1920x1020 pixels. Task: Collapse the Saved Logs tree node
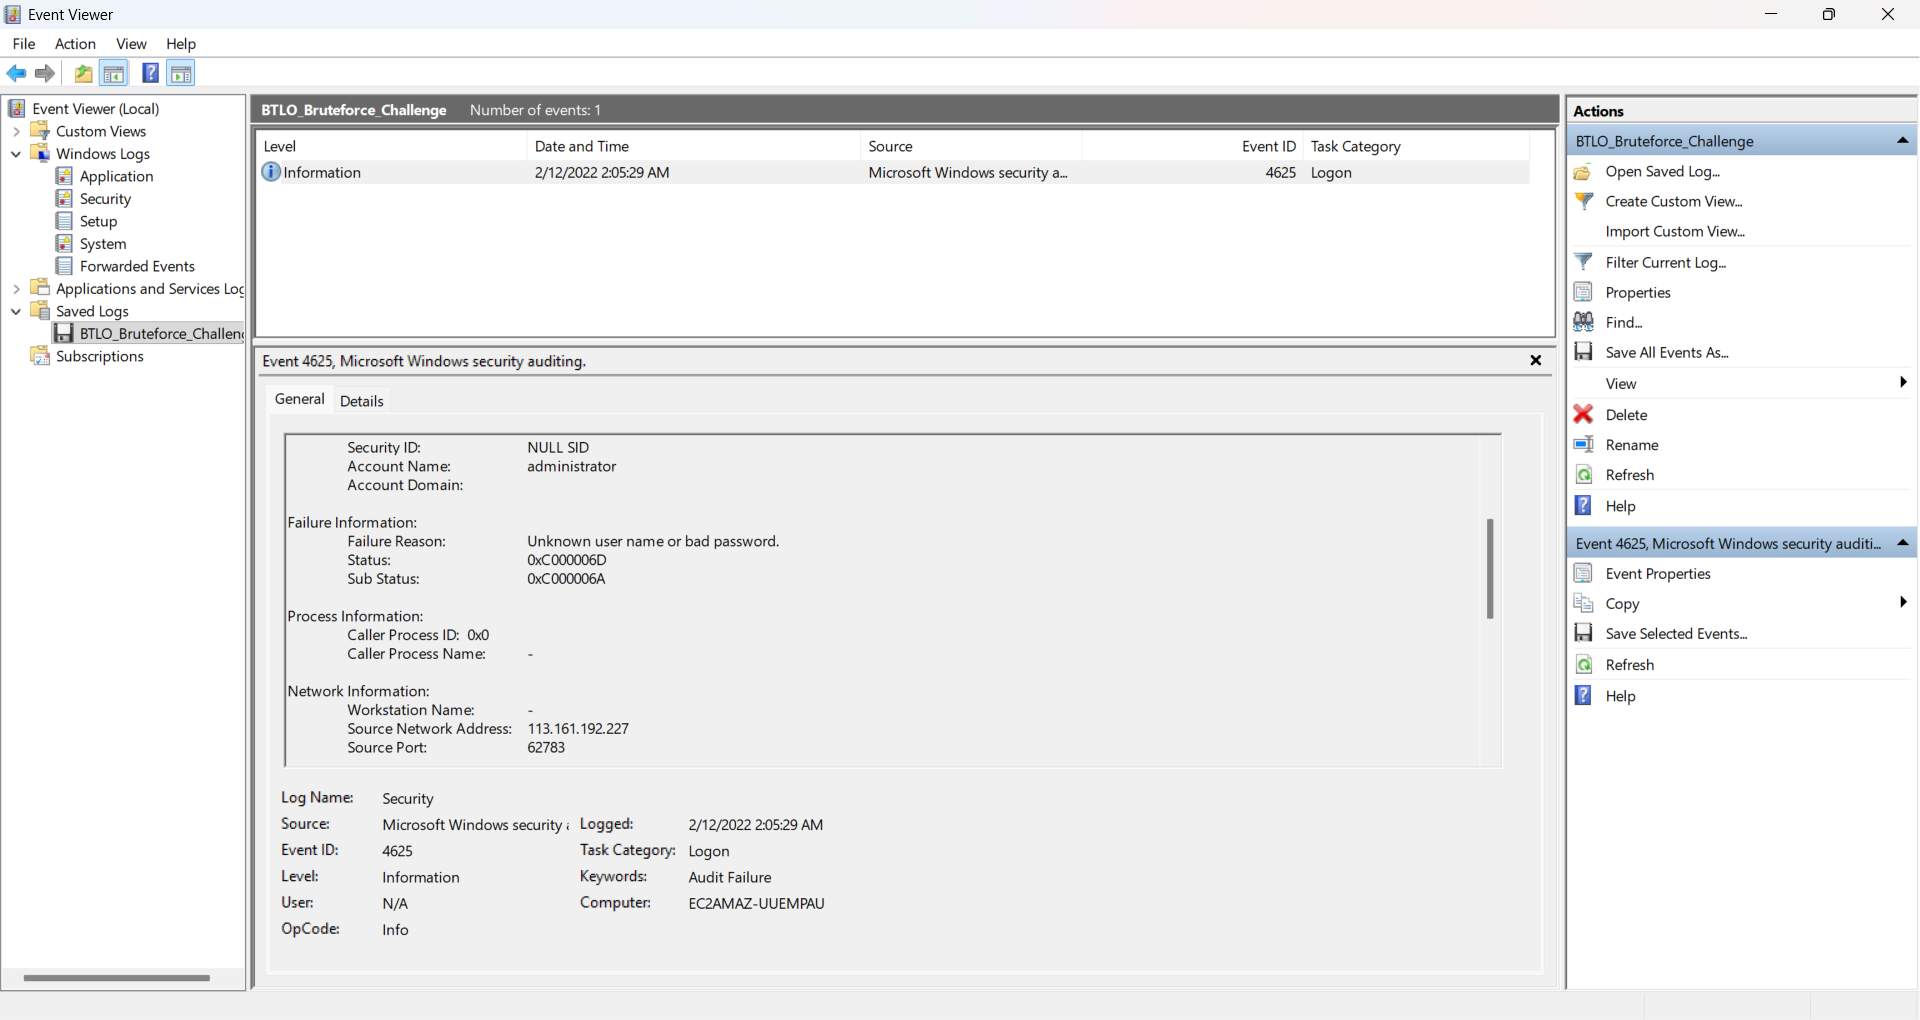[16, 311]
